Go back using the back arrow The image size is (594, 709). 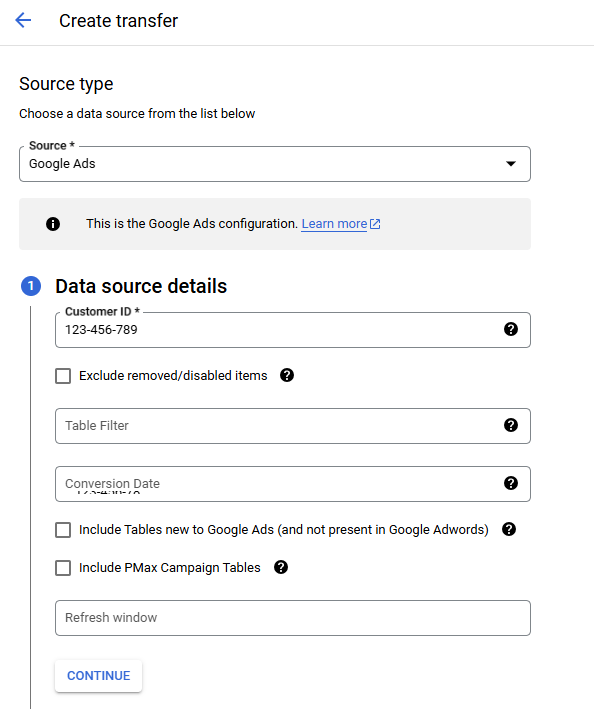click(23, 20)
